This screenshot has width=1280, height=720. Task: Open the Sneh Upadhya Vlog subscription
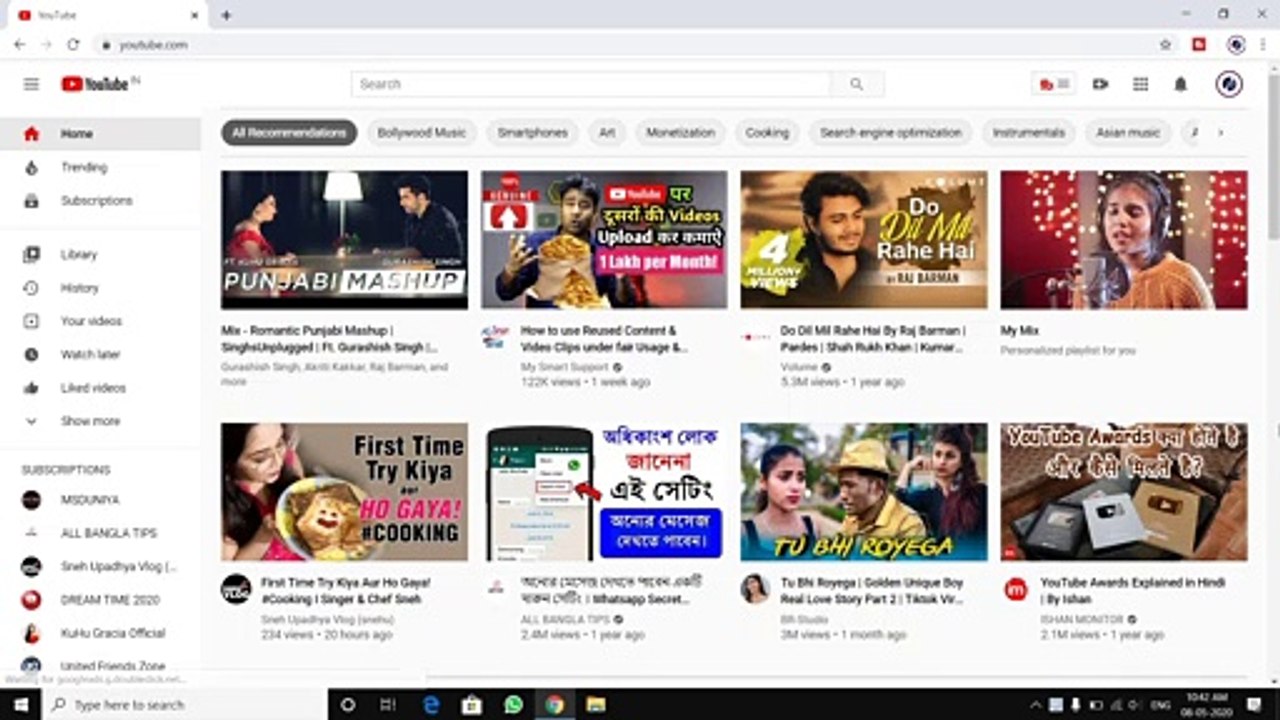pos(100,566)
